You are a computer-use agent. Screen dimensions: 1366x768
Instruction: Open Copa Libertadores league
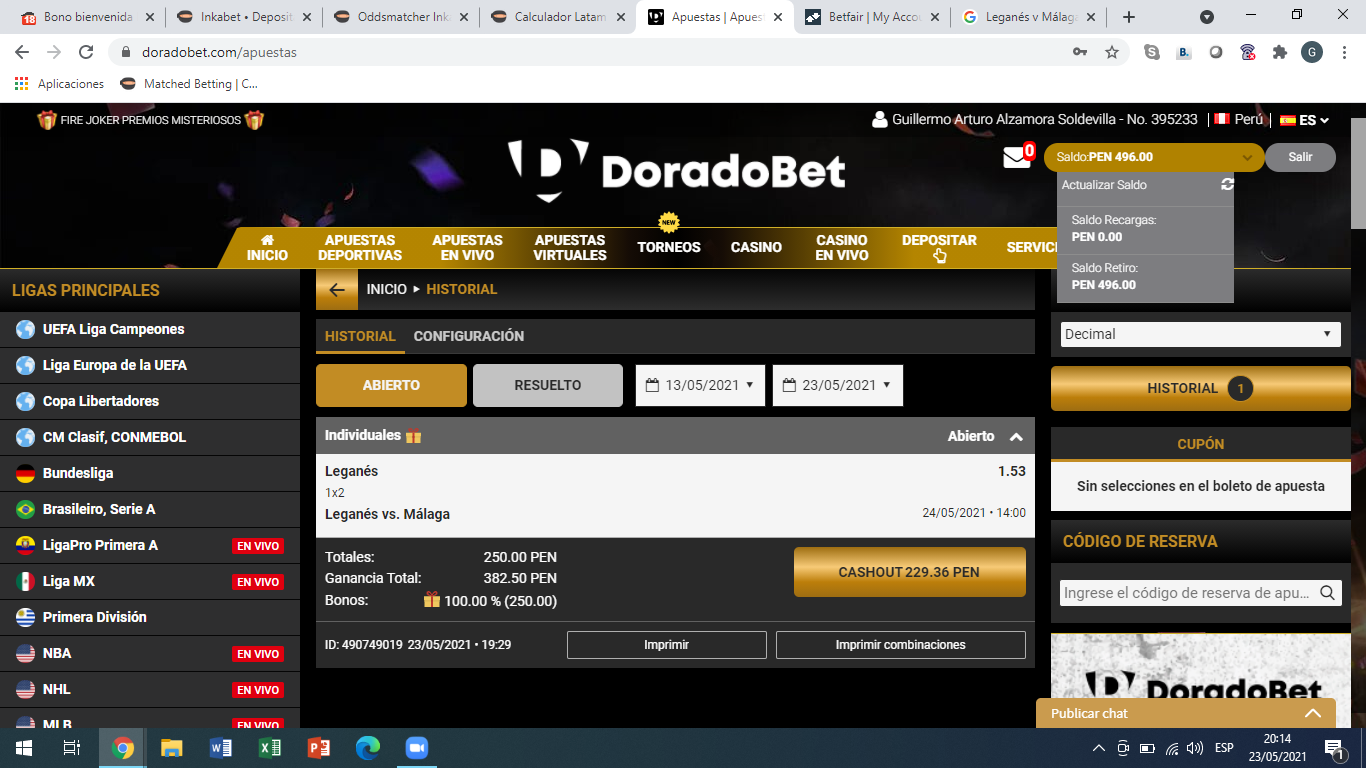point(150,401)
